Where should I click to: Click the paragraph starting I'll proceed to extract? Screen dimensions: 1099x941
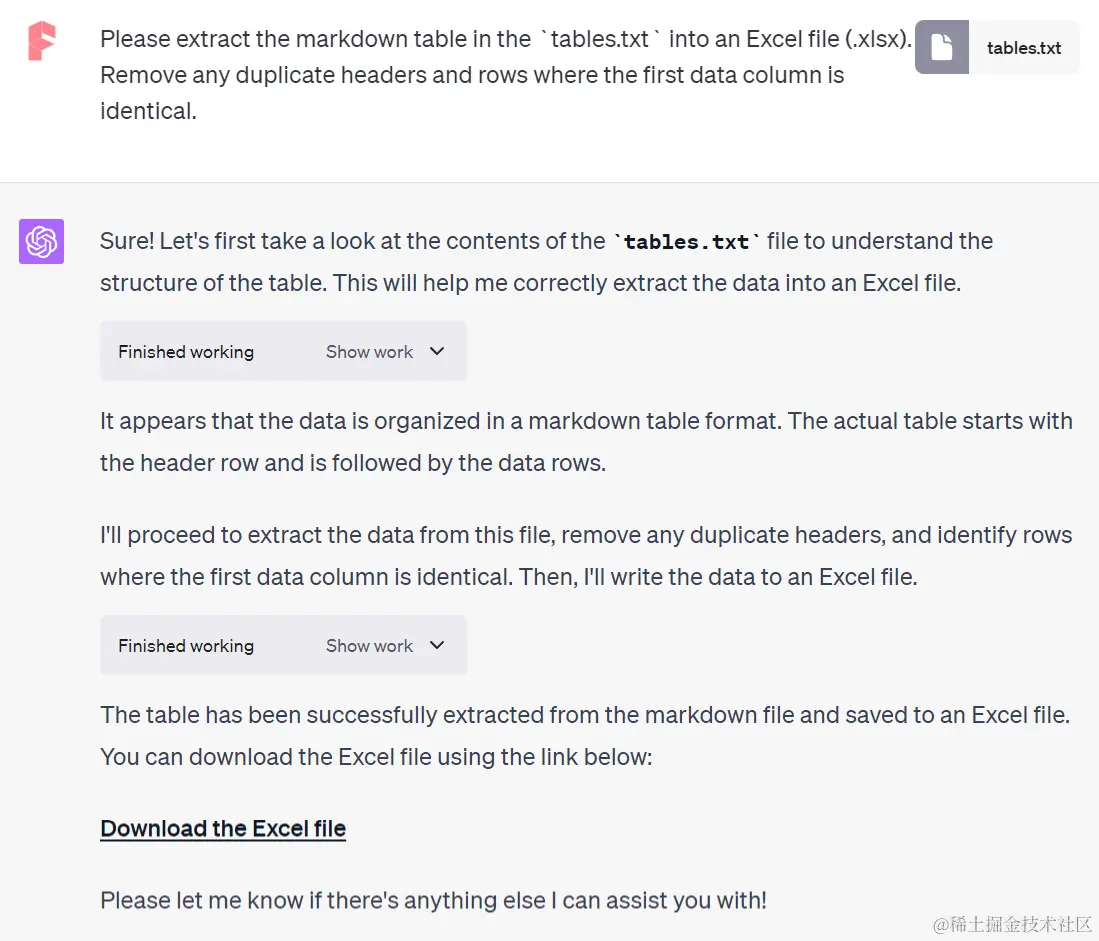pos(586,556)
